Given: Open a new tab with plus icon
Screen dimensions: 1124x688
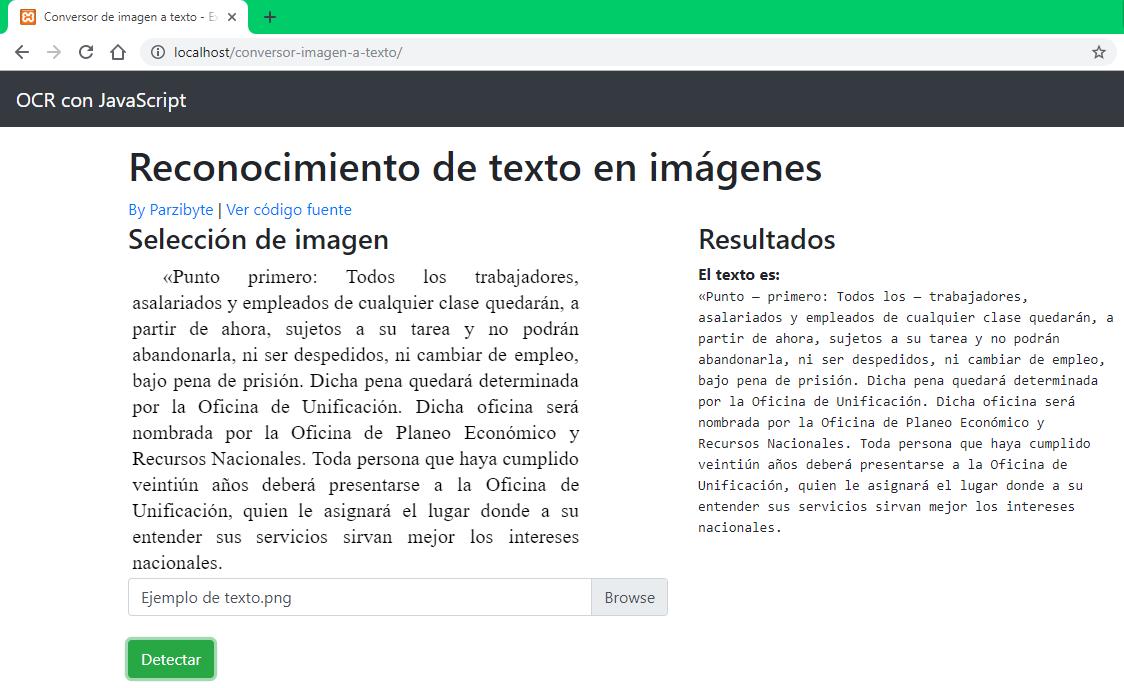Looking at the screenshot, I should coord(270,17).
